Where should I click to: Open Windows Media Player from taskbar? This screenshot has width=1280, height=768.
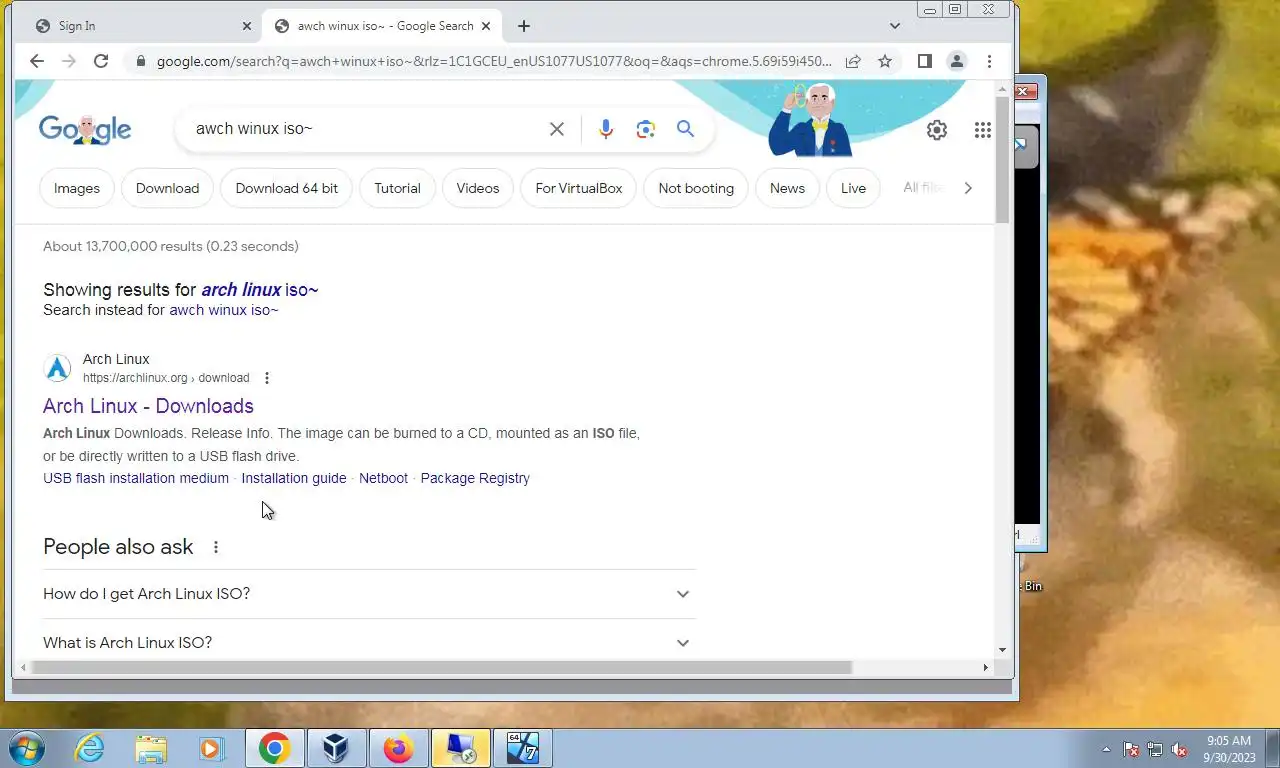coord(211,748)
